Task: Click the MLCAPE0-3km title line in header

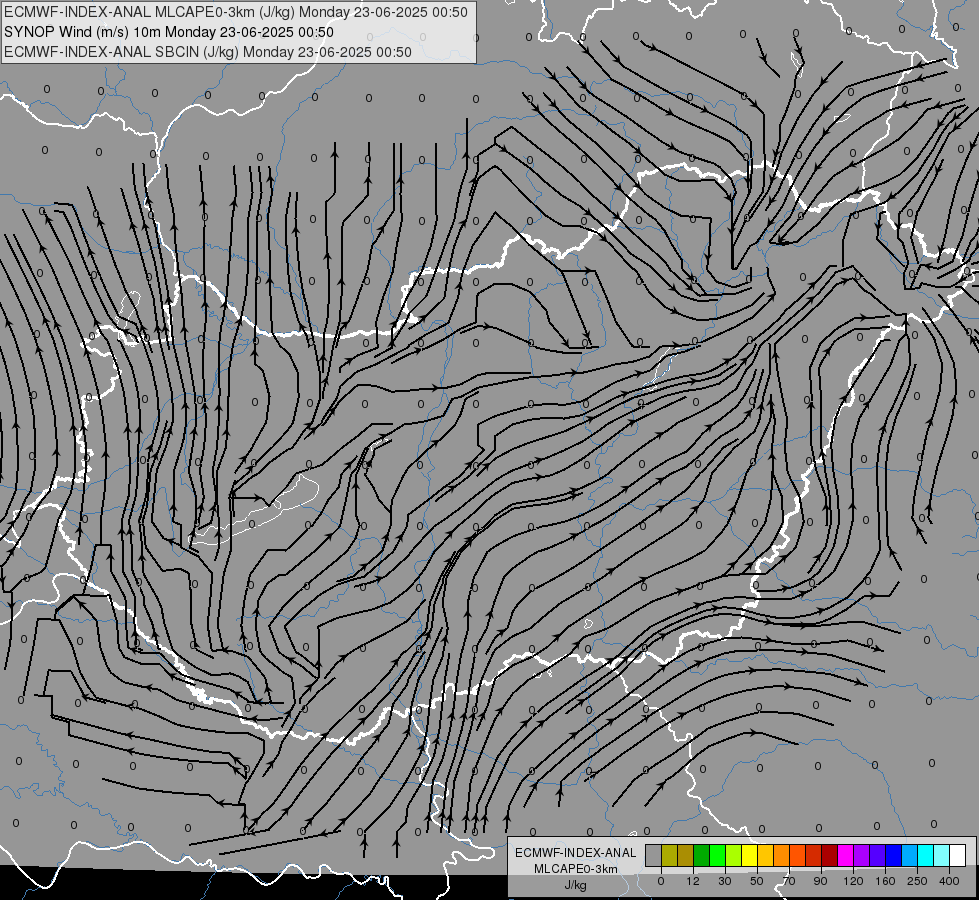Action: 236,12
